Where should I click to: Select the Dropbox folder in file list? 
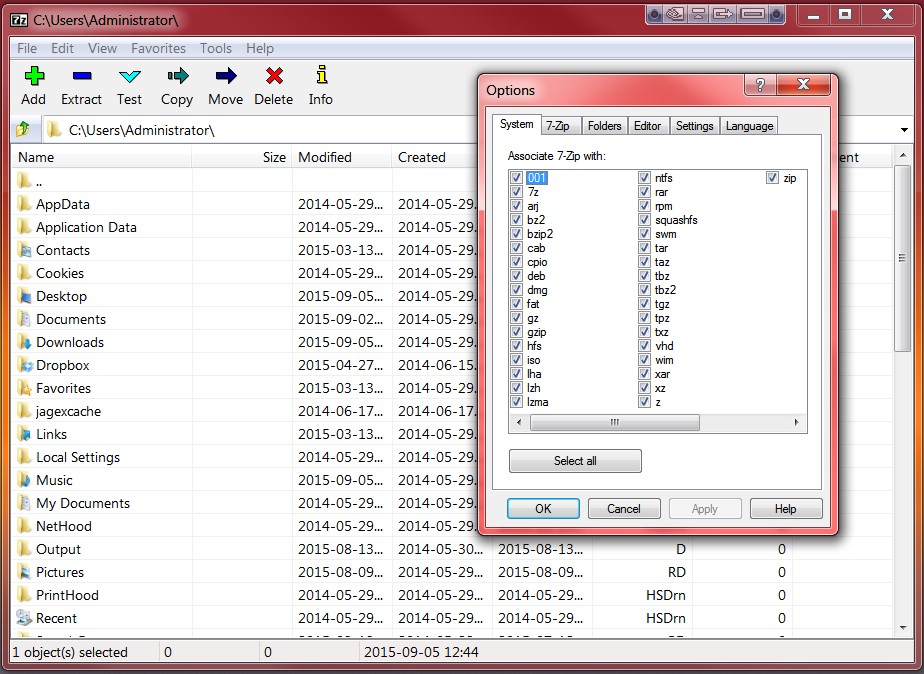click(62, 365)
